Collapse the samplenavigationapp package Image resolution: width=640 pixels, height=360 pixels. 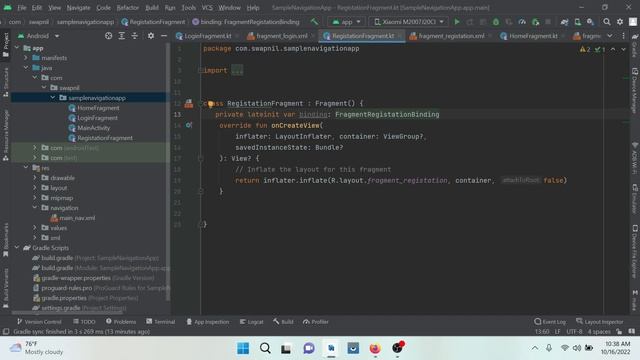point(53,98)
